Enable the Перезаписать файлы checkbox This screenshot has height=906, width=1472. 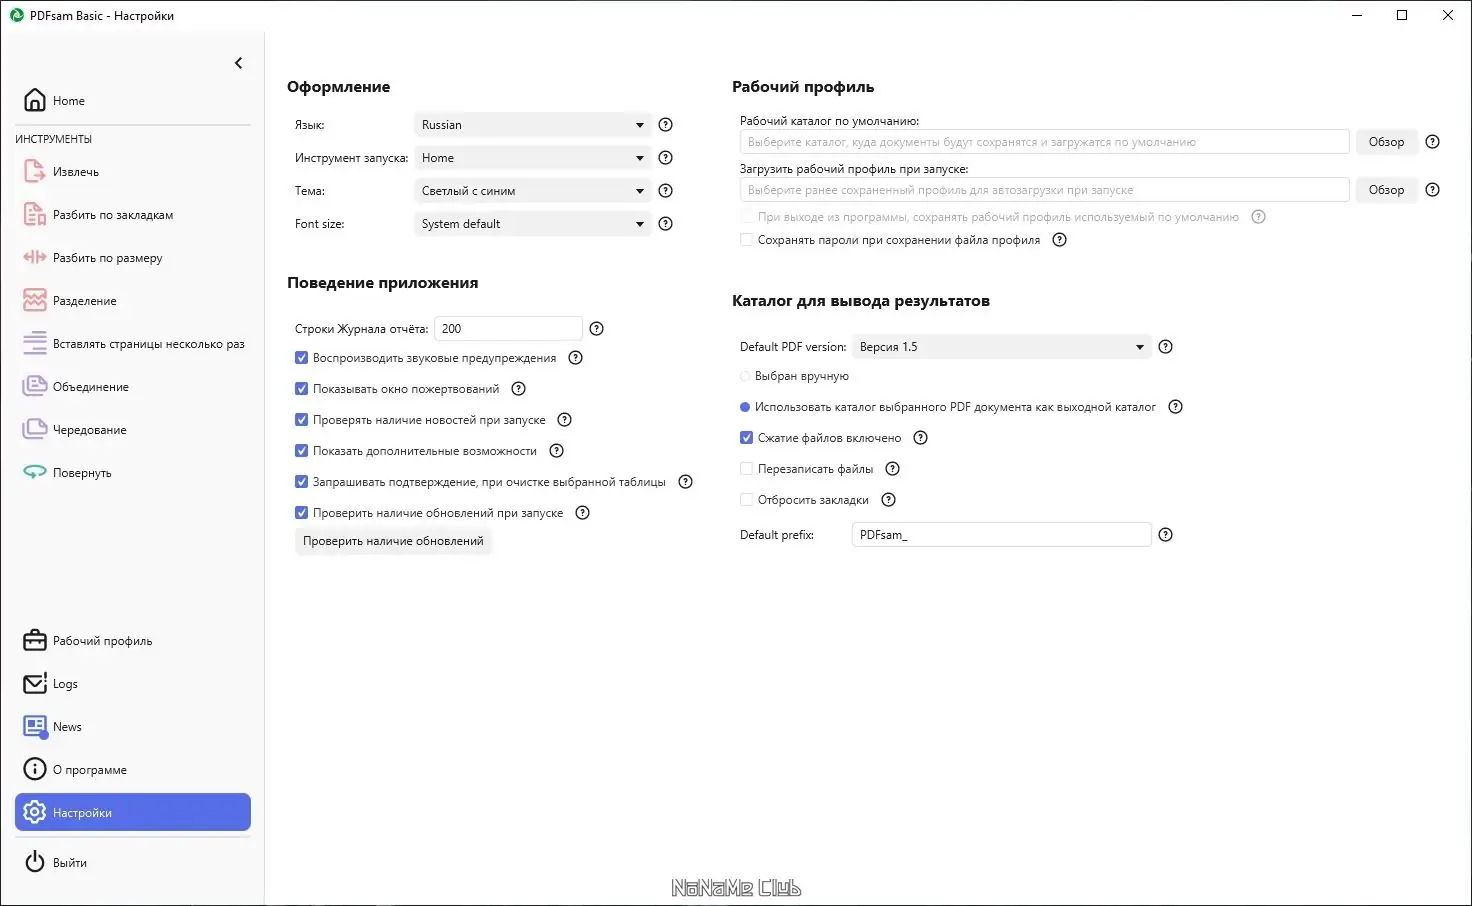click(x=746, y=469)
